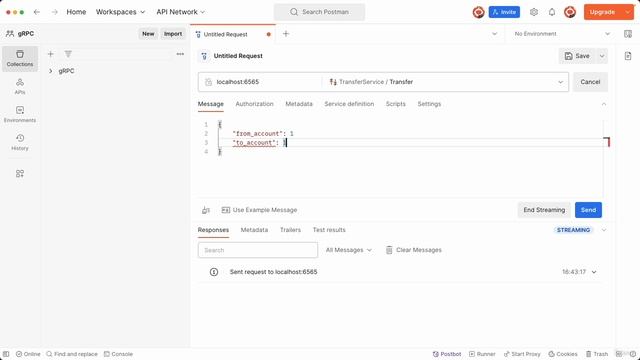Click End Streaming
The width and height of the screenshot is (640, 360).
pos(544,210)
